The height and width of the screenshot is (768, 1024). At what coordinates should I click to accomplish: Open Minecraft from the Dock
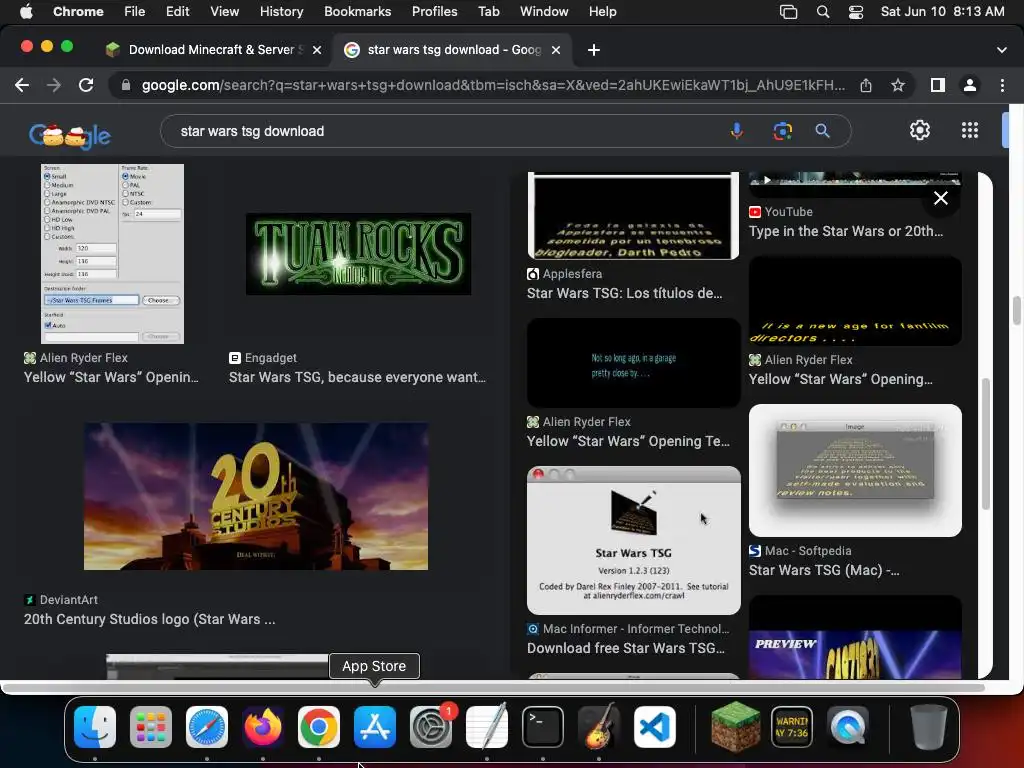735,727
